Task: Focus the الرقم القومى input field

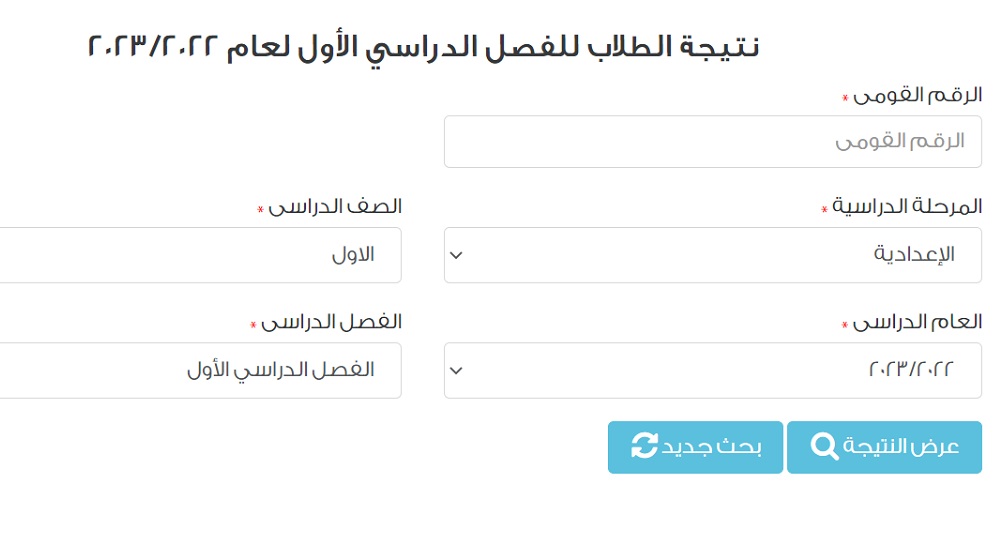Action: click(712, 142)
